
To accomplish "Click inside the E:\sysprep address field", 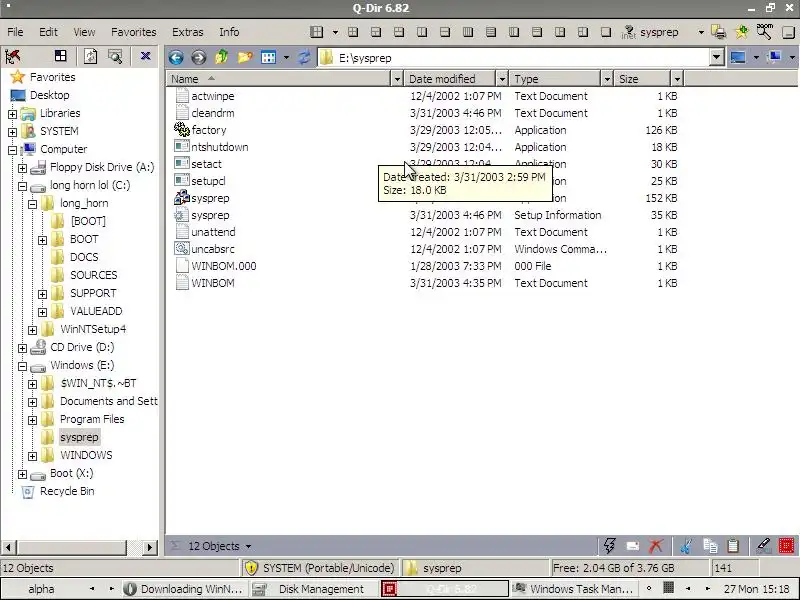I will [514, 58].
